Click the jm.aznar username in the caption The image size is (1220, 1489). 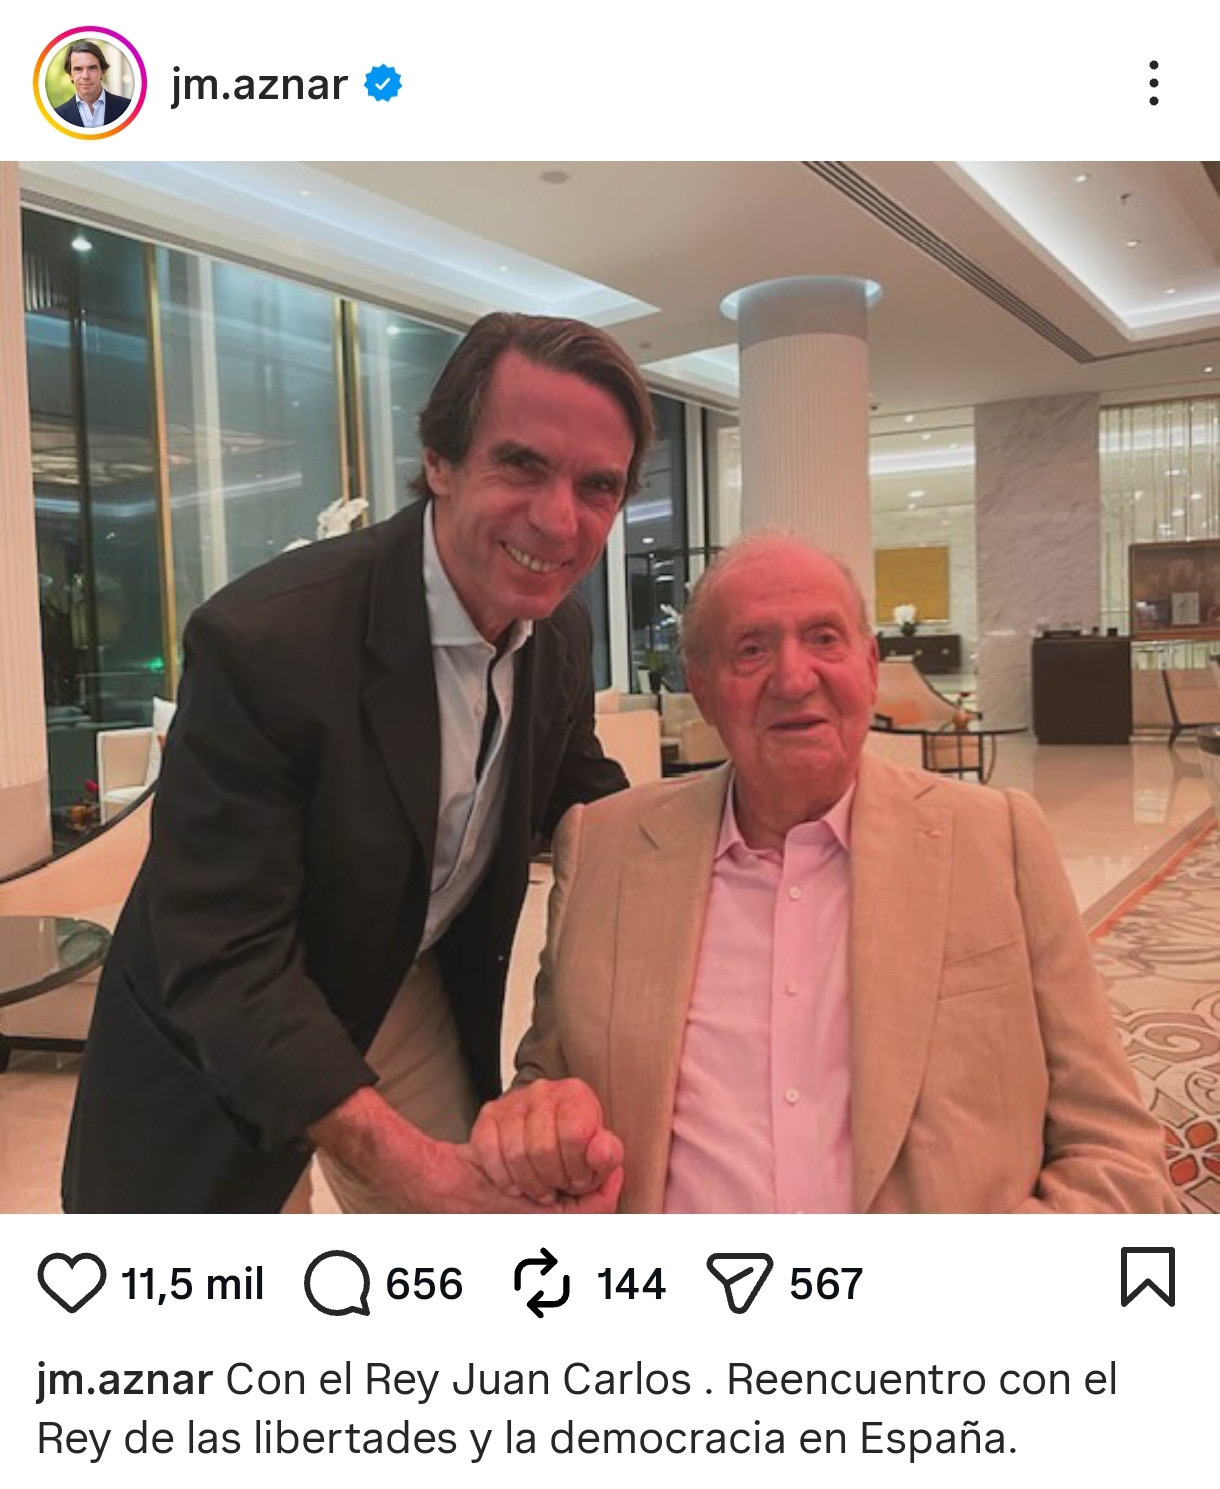click(125, 1380)
